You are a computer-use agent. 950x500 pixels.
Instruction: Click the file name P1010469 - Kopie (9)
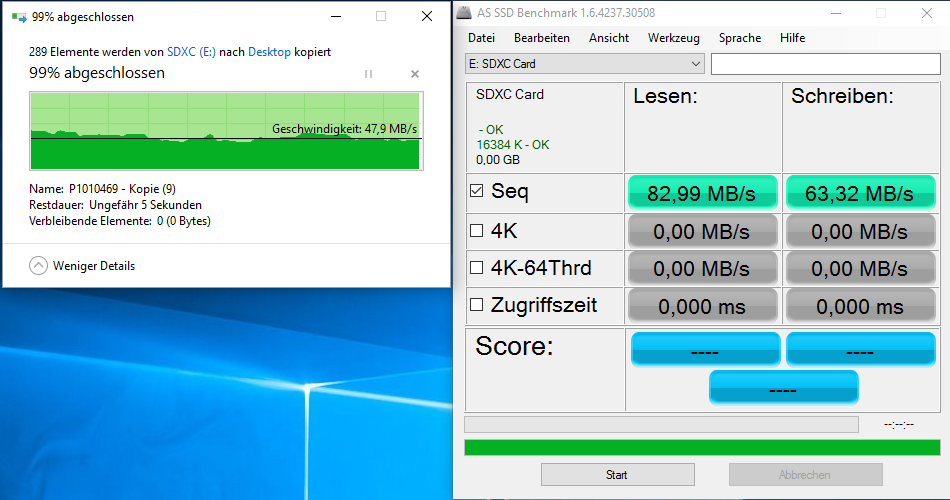[122, 189]
